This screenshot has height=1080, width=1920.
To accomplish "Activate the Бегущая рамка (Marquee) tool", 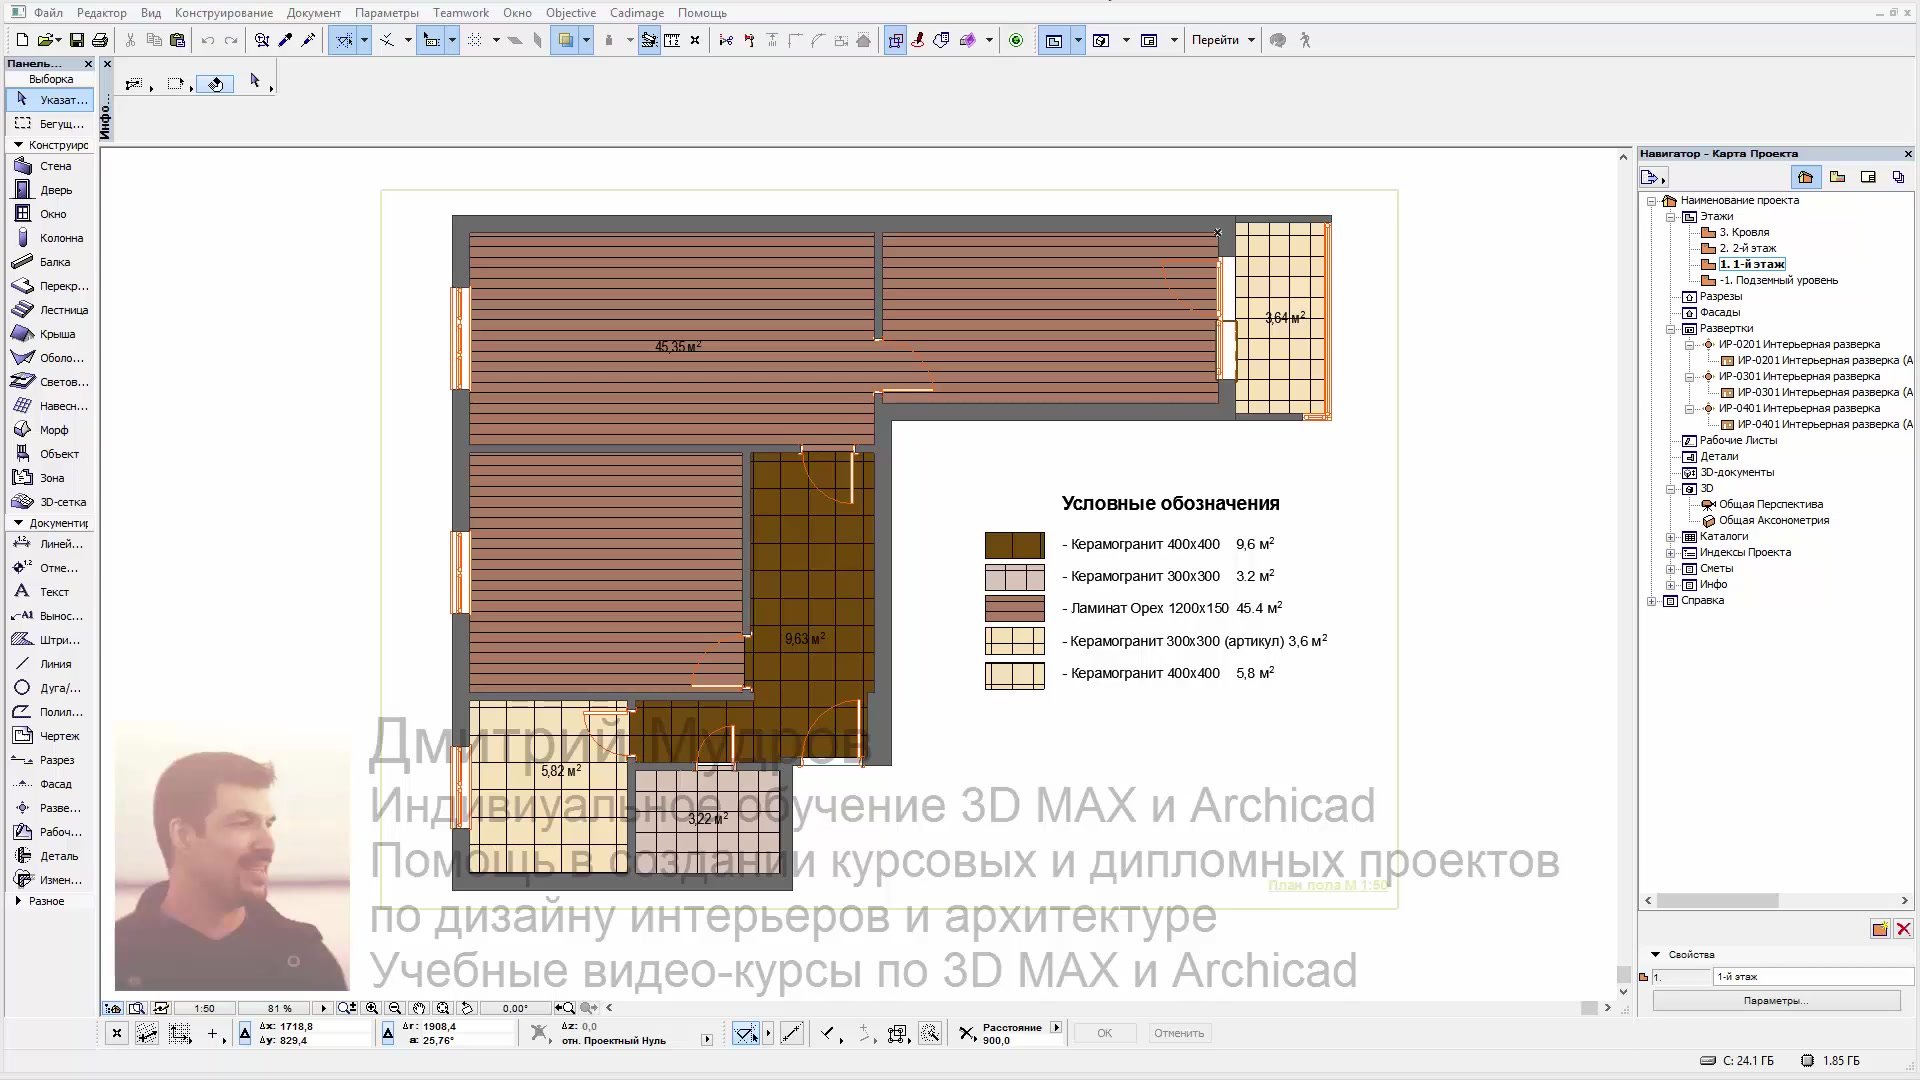I will (x=50, y=124).
